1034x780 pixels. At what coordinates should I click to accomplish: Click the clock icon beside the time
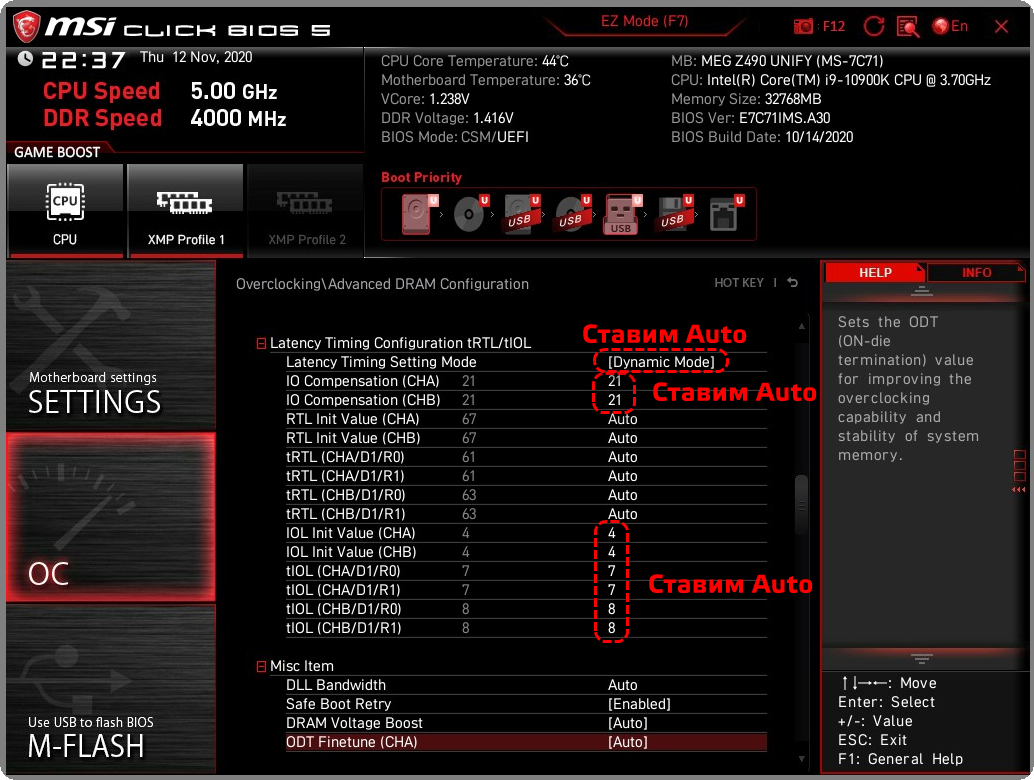click(x=25, y=59)
